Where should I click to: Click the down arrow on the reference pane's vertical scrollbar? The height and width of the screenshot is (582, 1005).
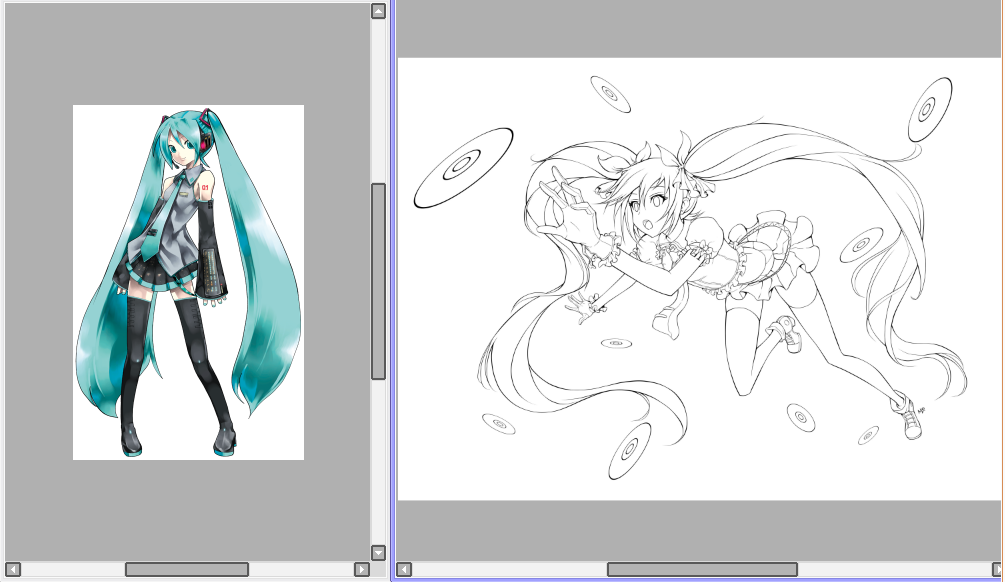tap(378, 552)
